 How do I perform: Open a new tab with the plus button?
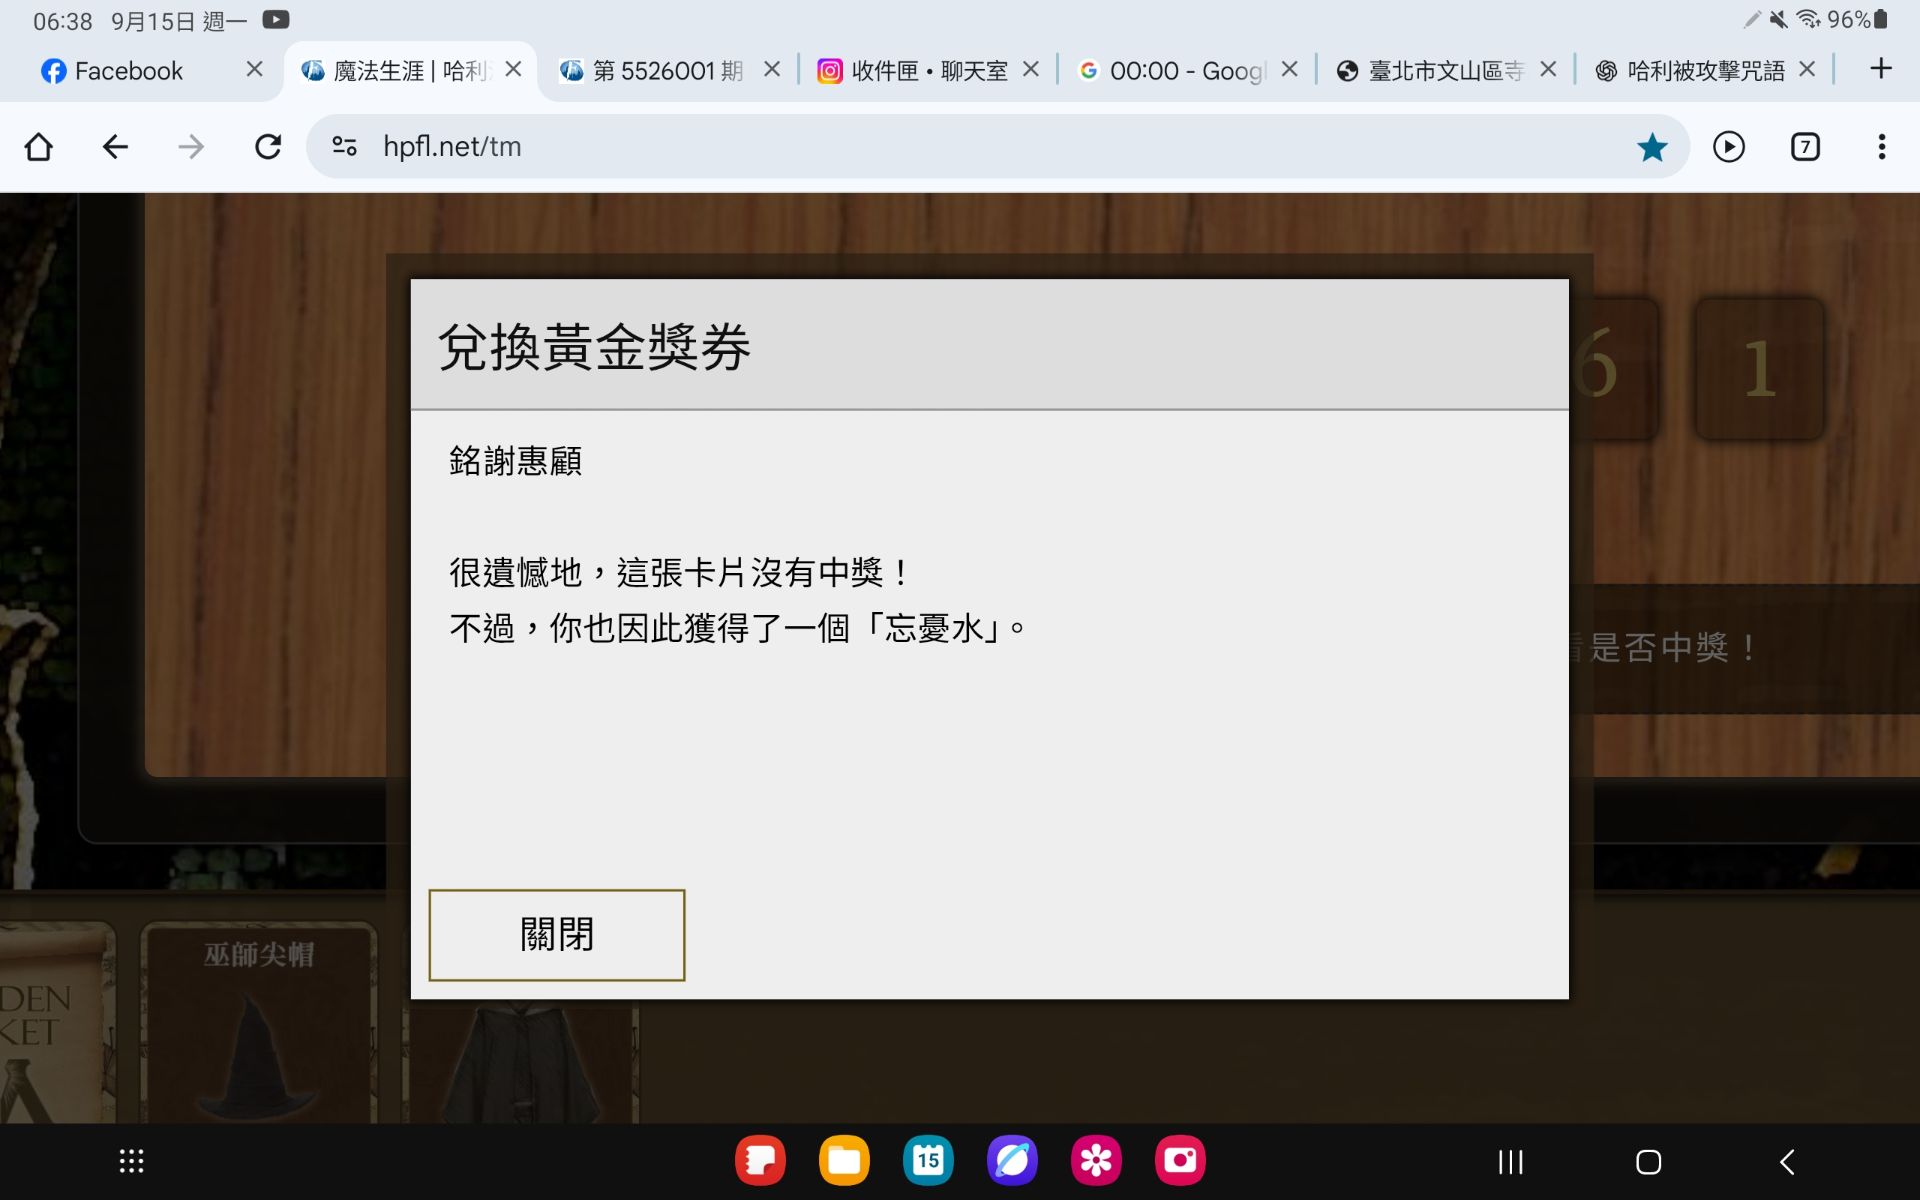coord(1880,69)
